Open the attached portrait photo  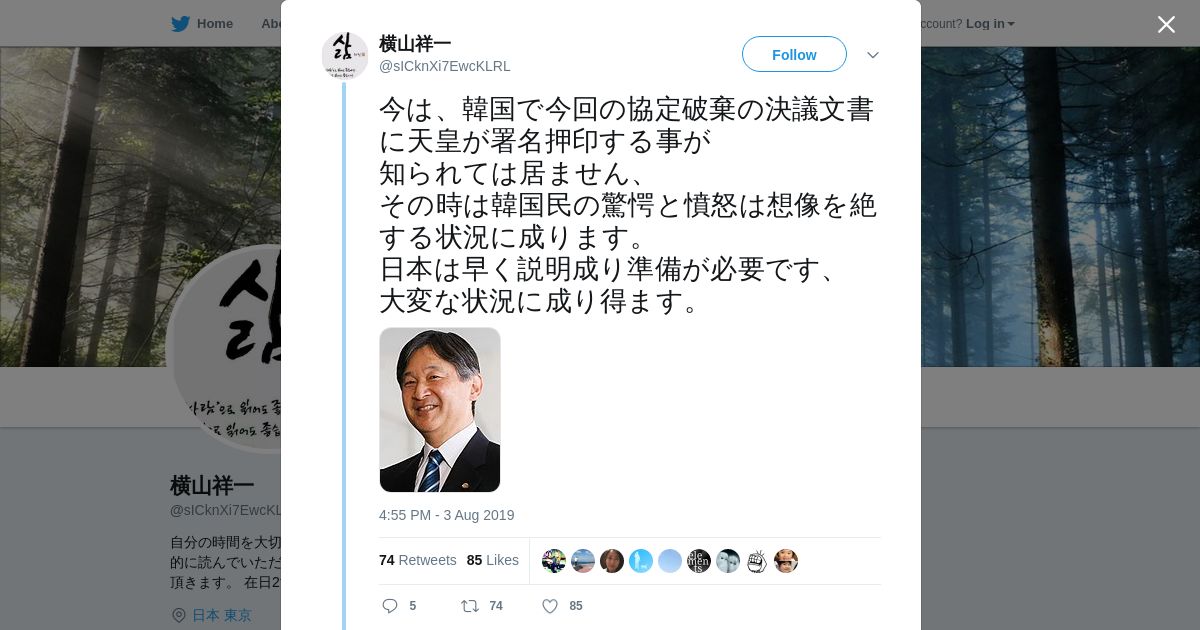tap(440, 410)
